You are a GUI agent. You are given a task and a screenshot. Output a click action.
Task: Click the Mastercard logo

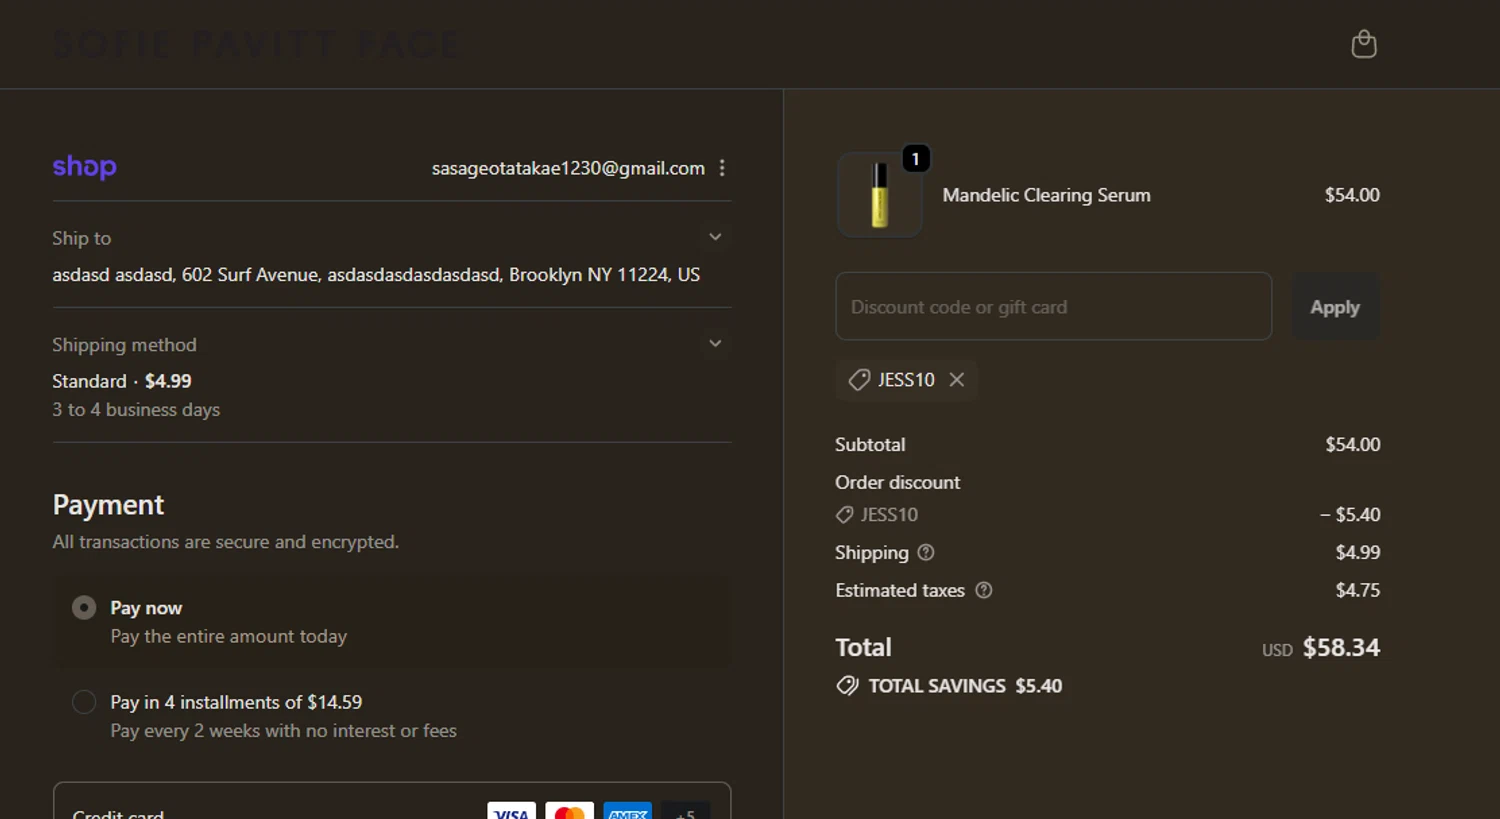coord(569,812)
